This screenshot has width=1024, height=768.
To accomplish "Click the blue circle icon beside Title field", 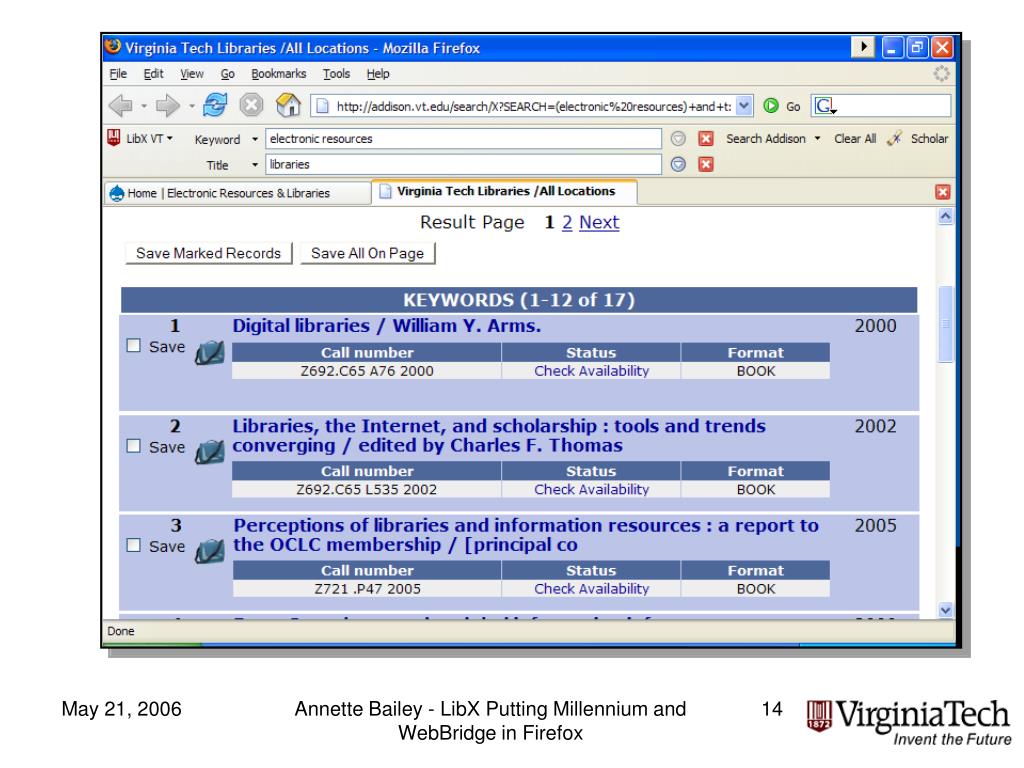I will pos(679,165).
